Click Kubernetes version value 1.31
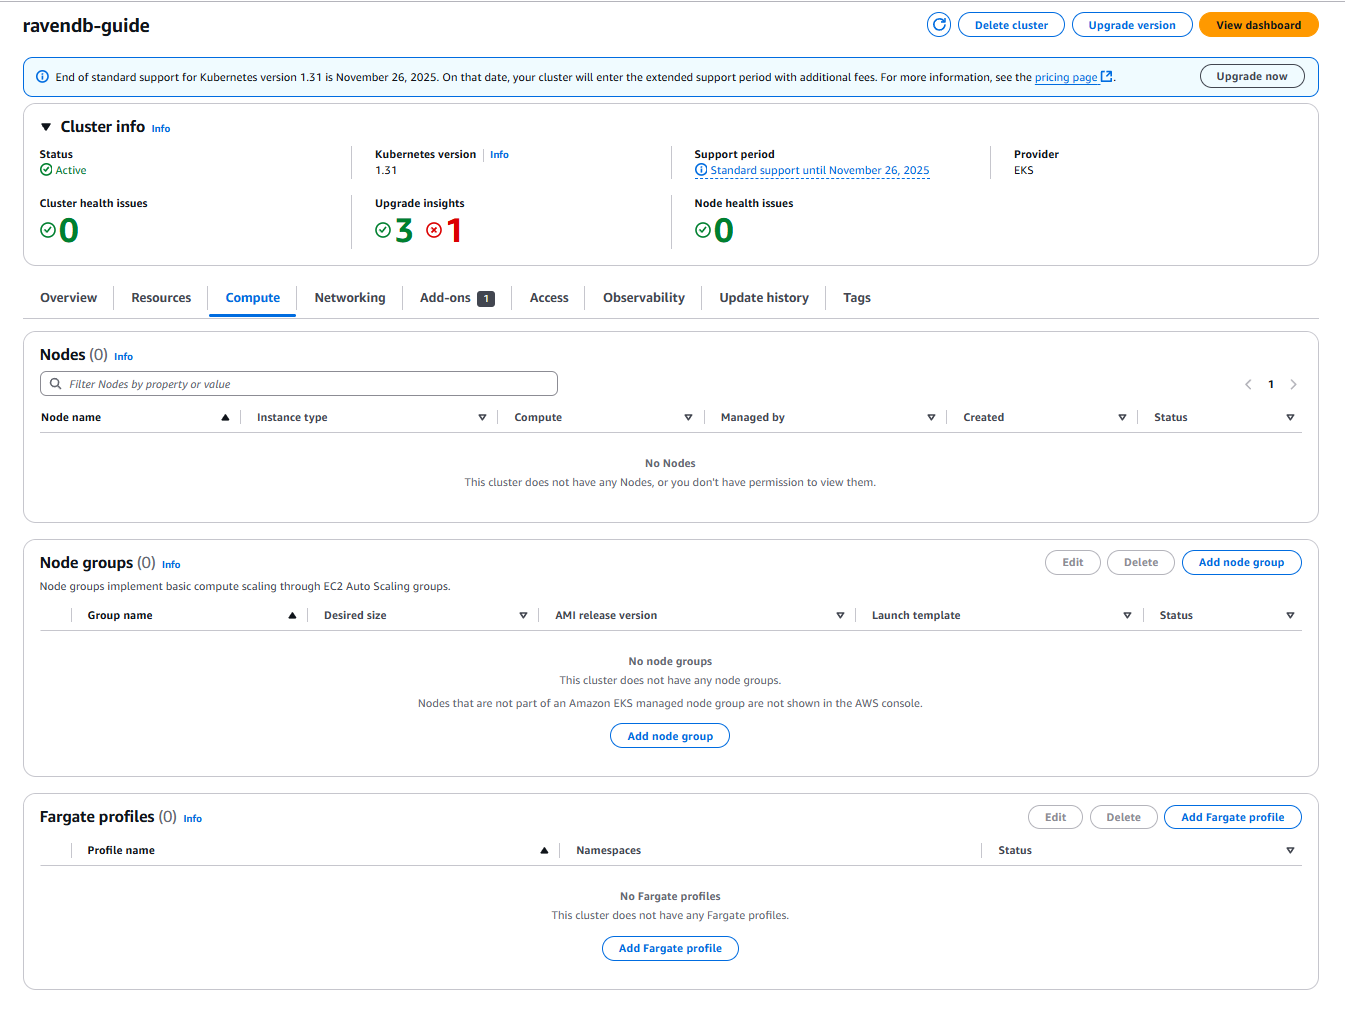 click(386, 171)
